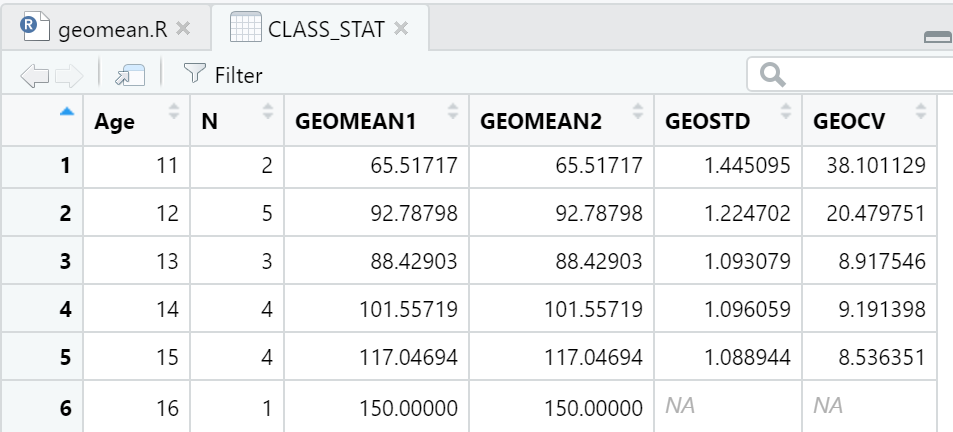Screen dimensions: 953x432
Task: Select row number 1
Action: [x=42, y=165]
